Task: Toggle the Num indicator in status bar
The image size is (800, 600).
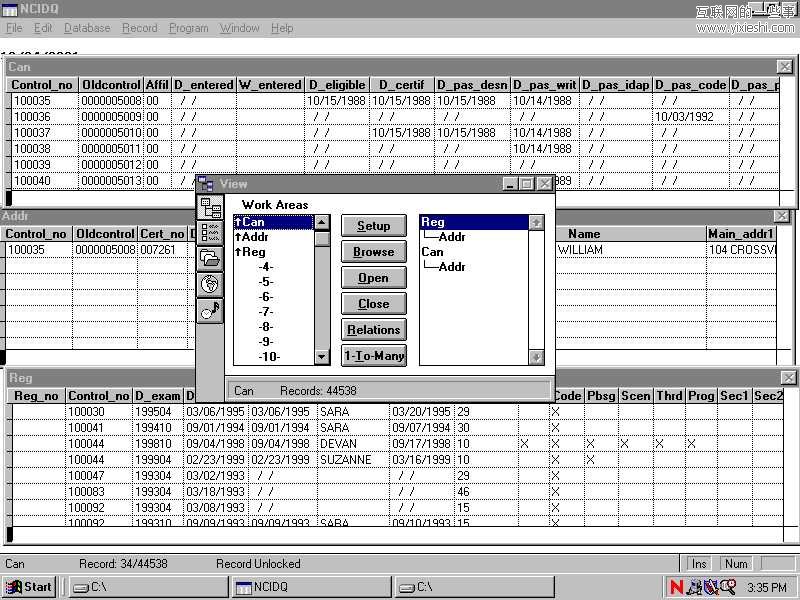Action: tap(735, 564)
